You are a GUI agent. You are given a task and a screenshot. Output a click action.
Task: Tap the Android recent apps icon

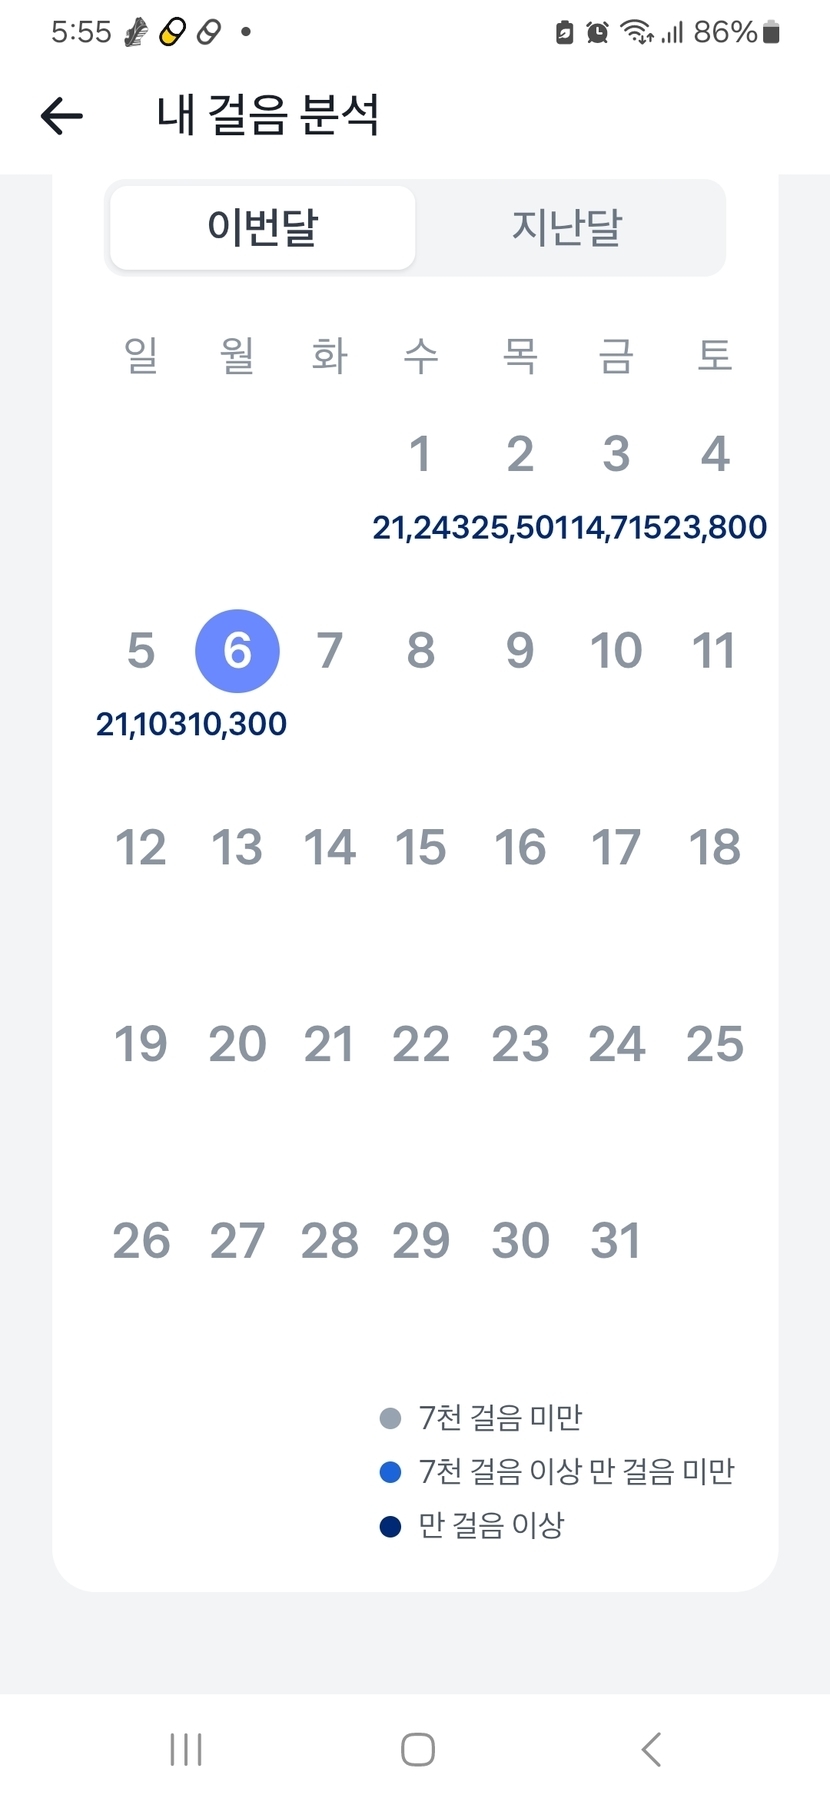[186, 1749]
